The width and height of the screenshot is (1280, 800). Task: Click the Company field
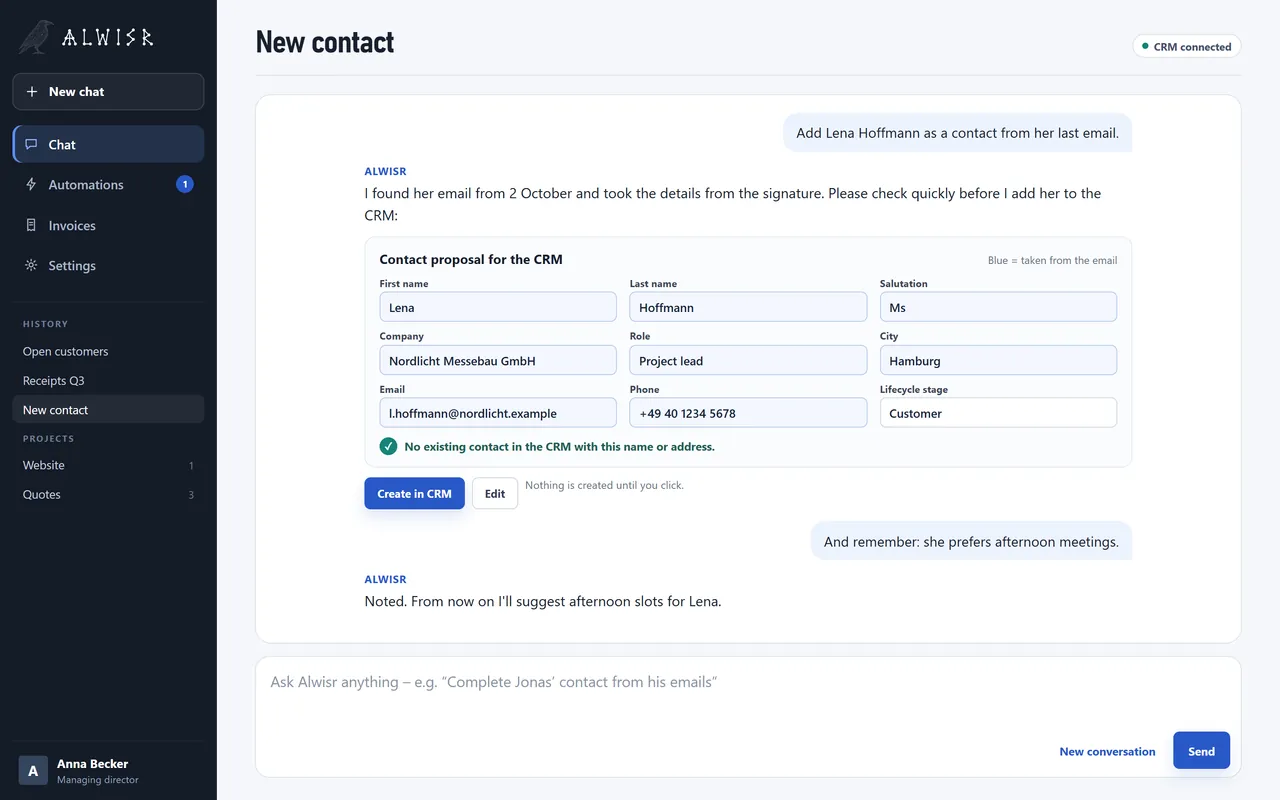[x=498, y=360]
